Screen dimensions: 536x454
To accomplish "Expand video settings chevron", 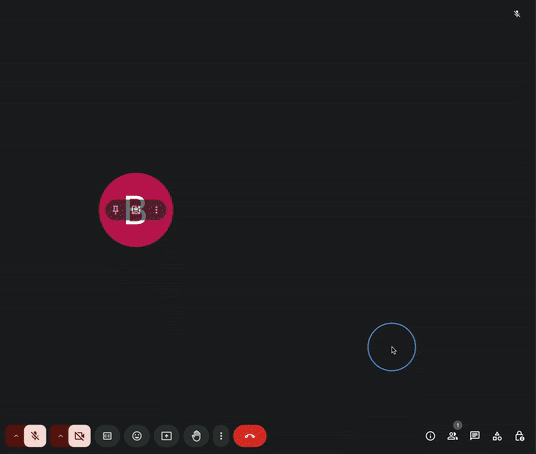I will pos(60,436).
